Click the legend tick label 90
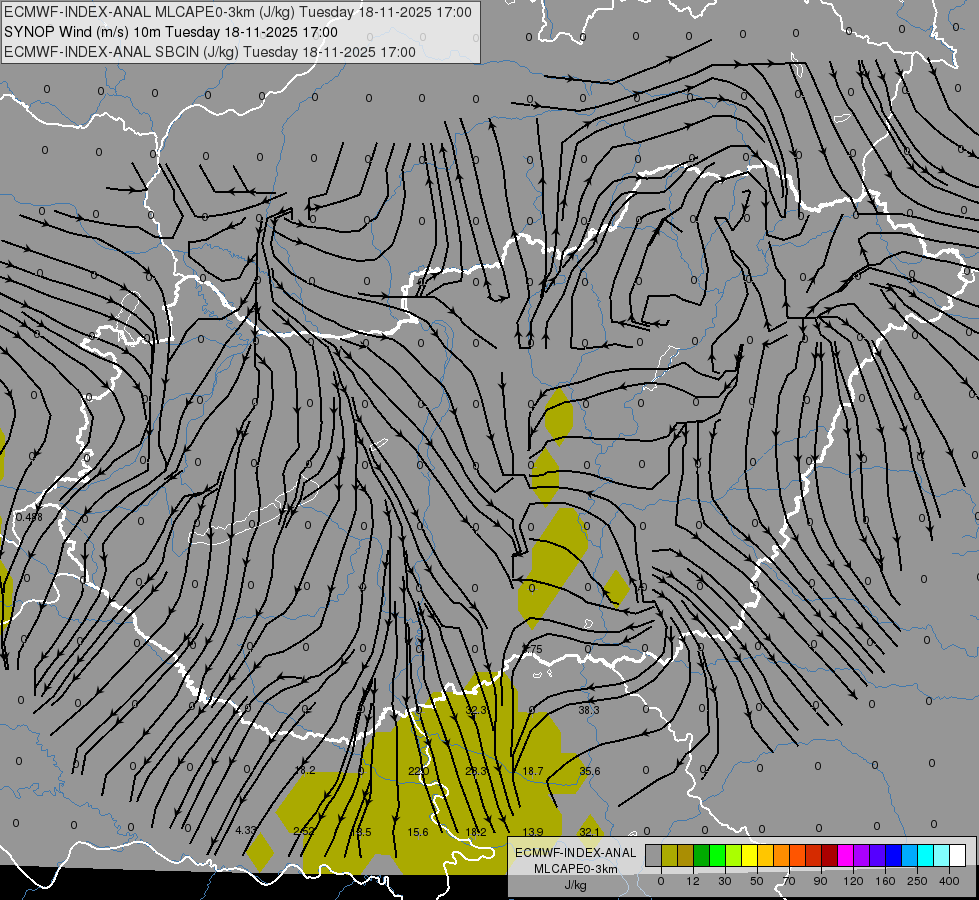This screenshot has width=979, height=900. click(820, 881)
